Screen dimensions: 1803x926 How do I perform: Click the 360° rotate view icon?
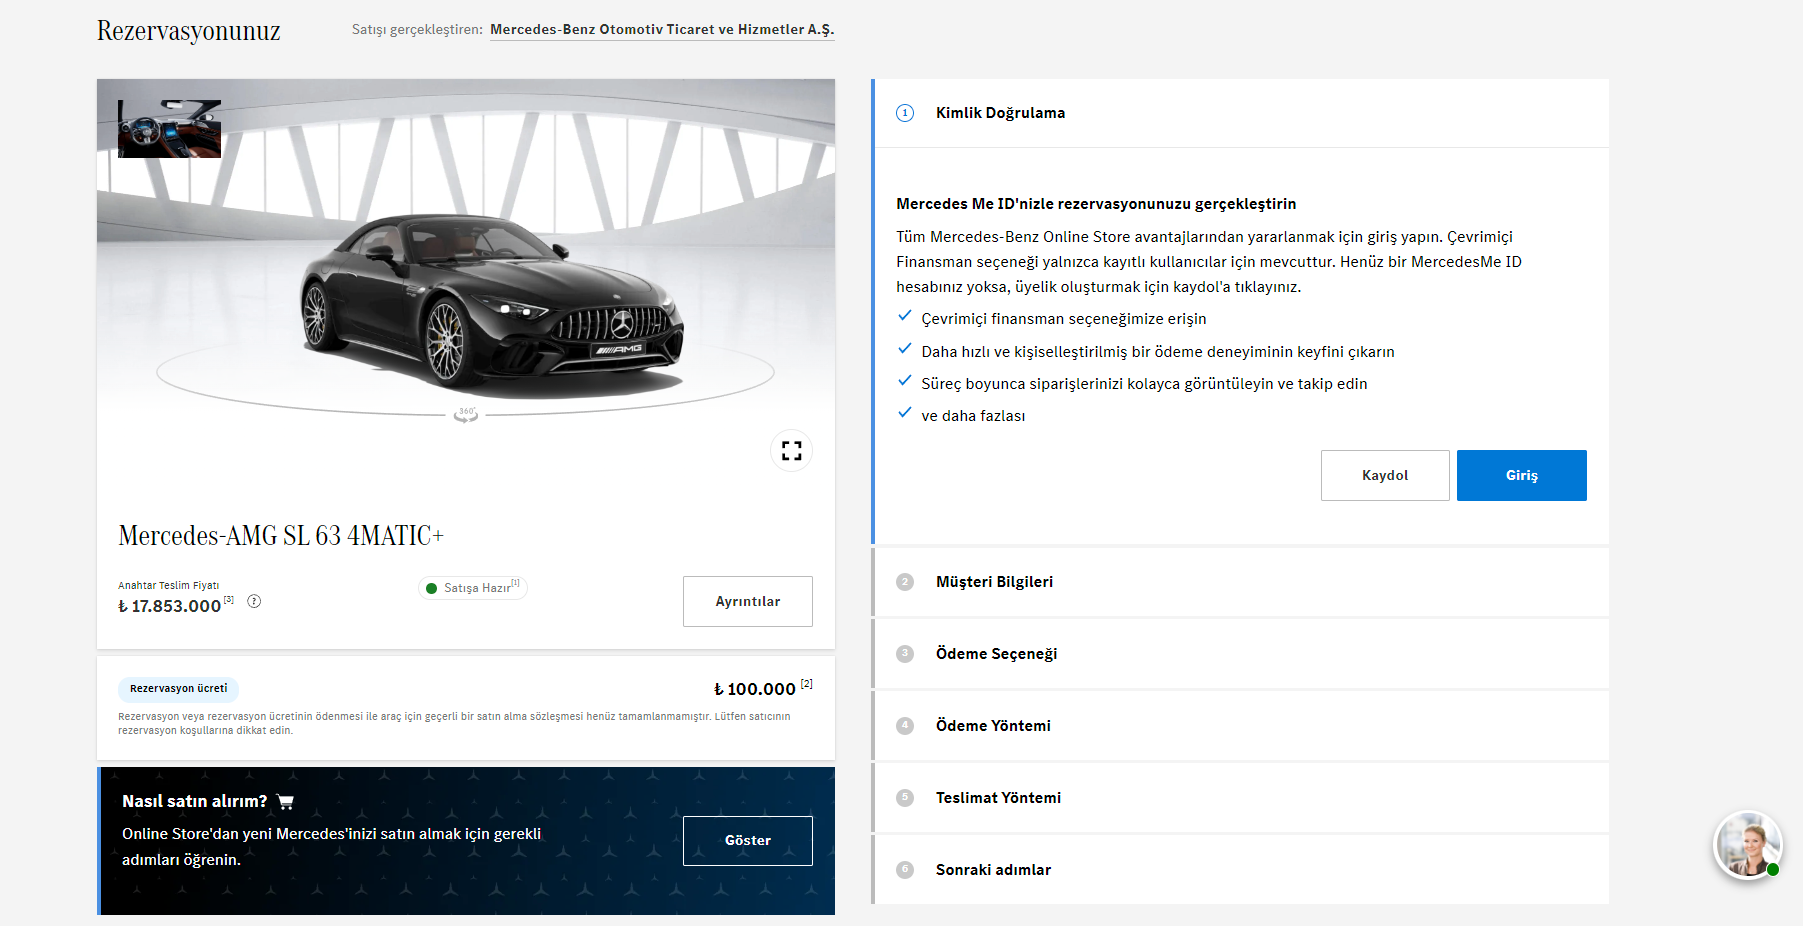(466, 414)
